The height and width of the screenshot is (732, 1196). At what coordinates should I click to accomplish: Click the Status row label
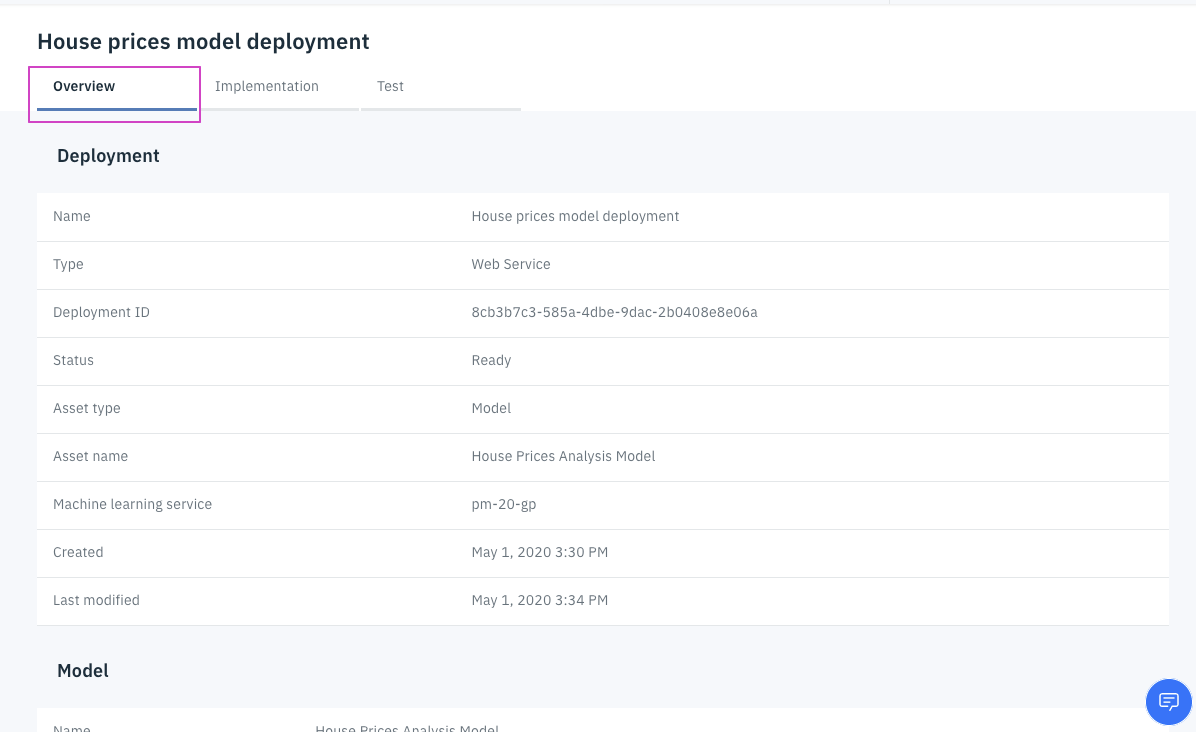click(73, 361)
